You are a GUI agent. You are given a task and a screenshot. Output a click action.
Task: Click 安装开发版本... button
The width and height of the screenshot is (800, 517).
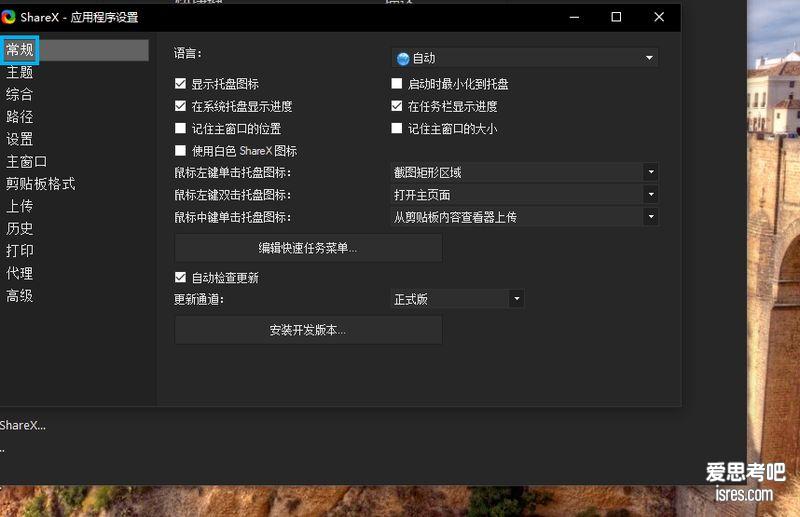308,330
